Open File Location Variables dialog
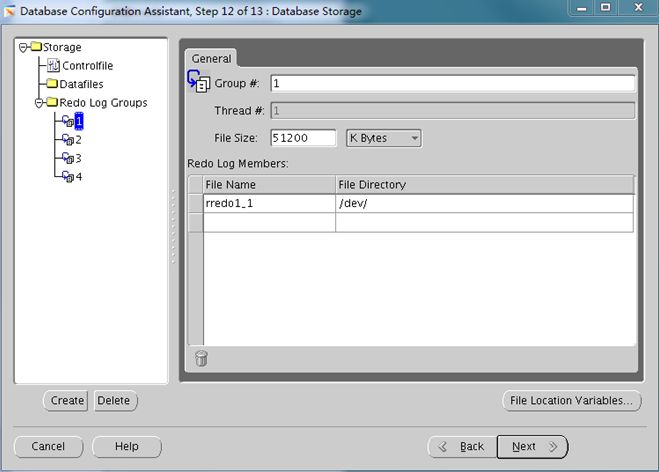The height and width of the screenshot is (472, 659). [x=572, y=401]
